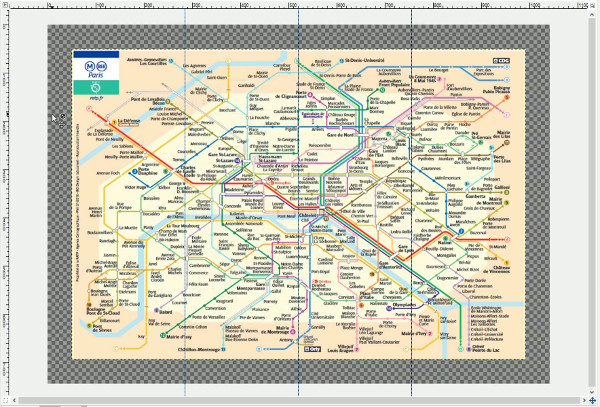Click the Gare Montparnasse station label
The image size is (600, 407).
point(251,286)
